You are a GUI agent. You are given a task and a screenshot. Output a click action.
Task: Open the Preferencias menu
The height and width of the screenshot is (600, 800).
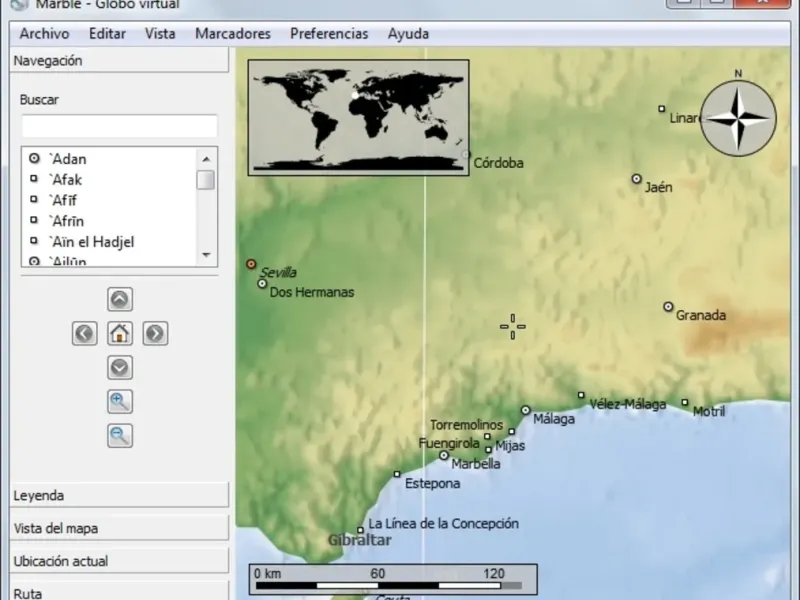click(x=329, y=34)
